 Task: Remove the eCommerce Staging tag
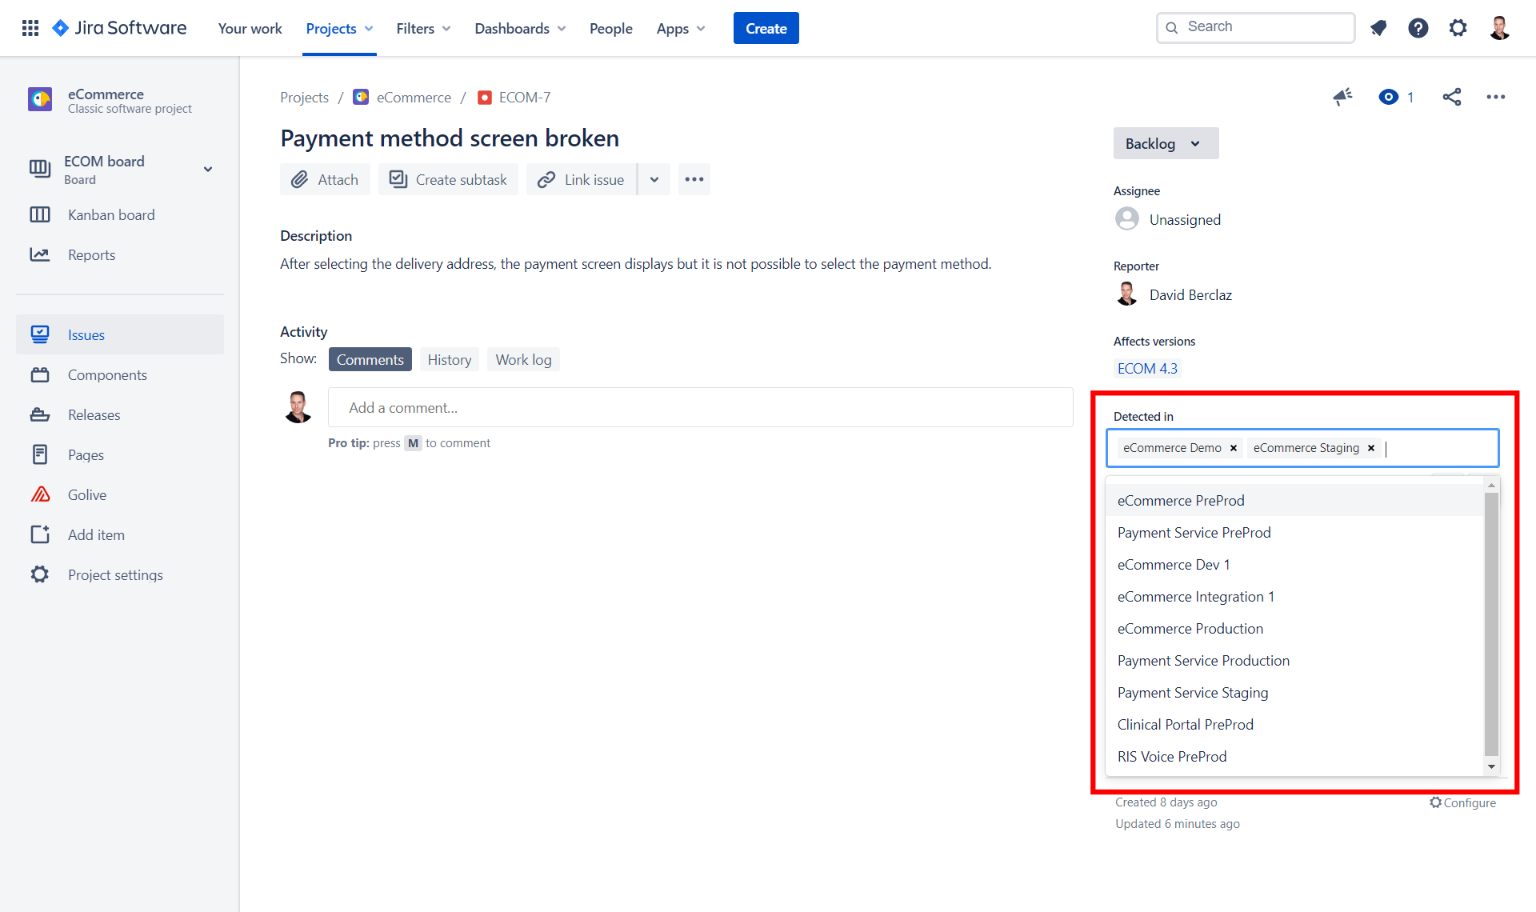1371,448
